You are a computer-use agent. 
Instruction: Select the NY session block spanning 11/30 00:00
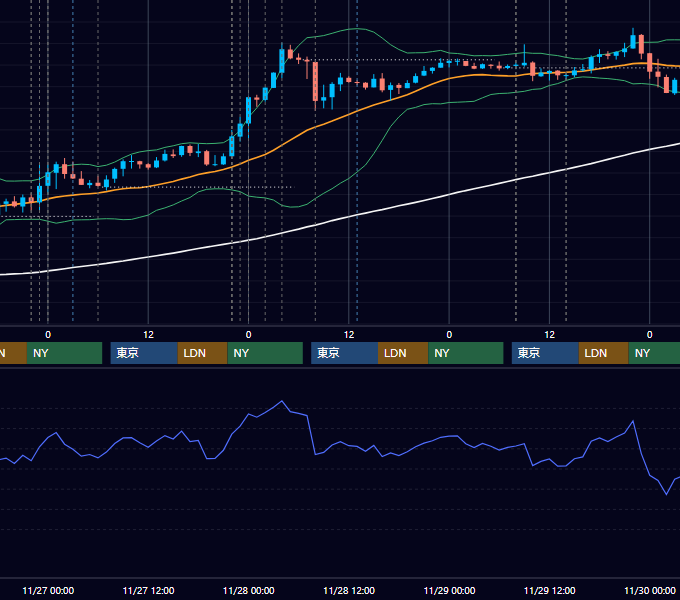[x=654, y=353]
